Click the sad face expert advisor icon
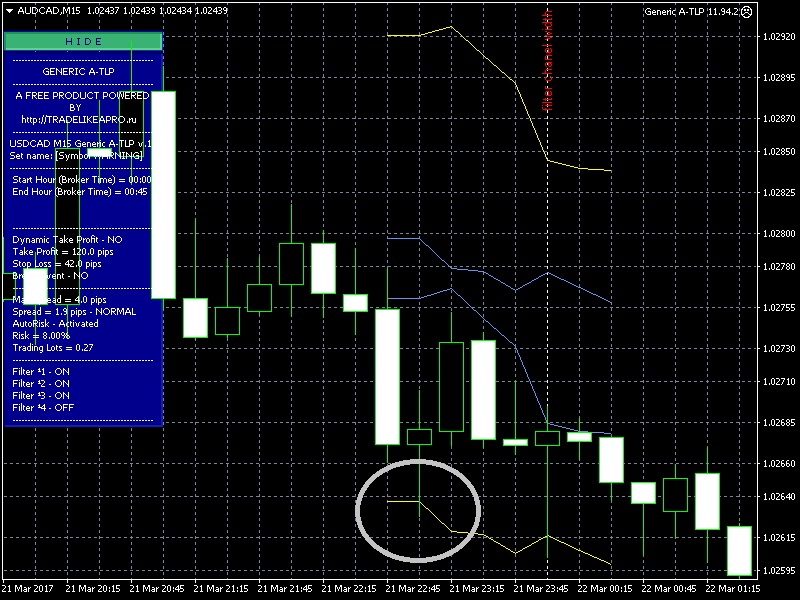Image resolution: width=800 pixels, height=600 pixels. click(x=746, y=11)
